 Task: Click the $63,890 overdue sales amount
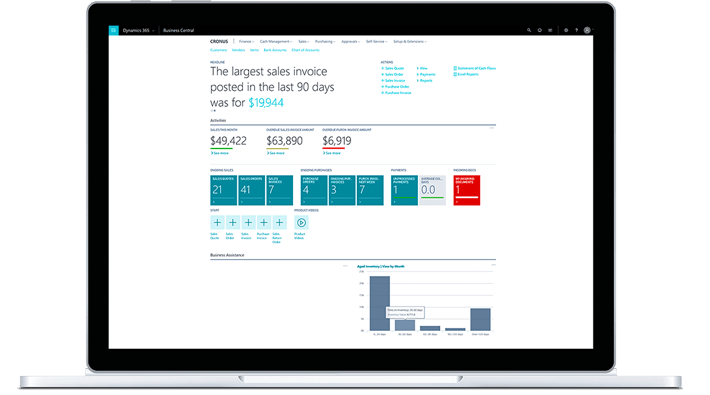pos(284,141)
